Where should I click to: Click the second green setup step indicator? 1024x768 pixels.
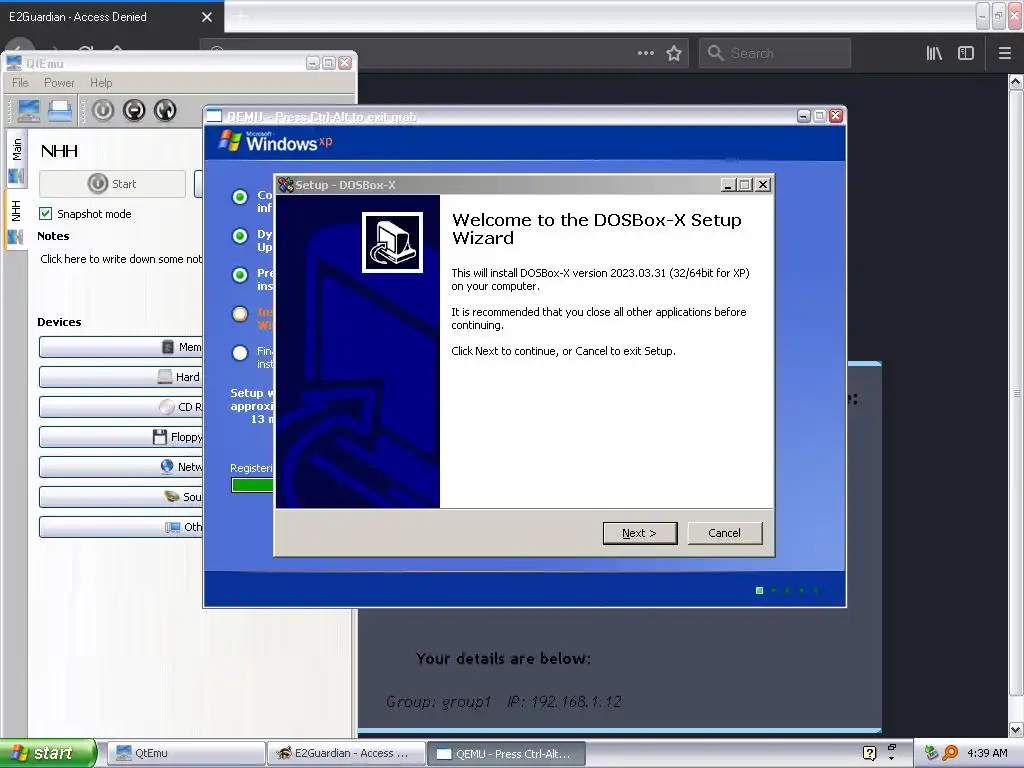click(240, 236)
